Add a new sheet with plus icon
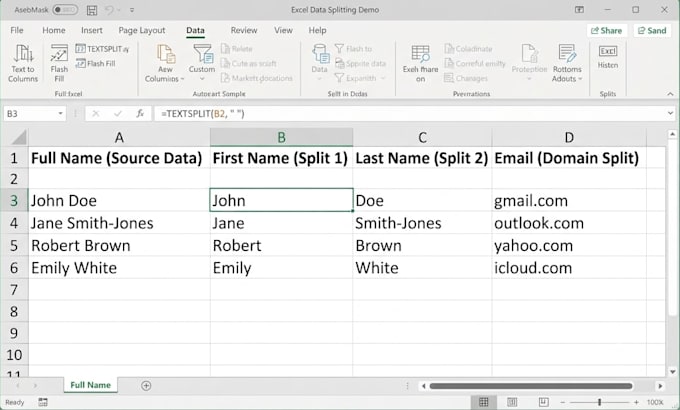This screenshot has width=680, height=410. click(x=146, y=385)
